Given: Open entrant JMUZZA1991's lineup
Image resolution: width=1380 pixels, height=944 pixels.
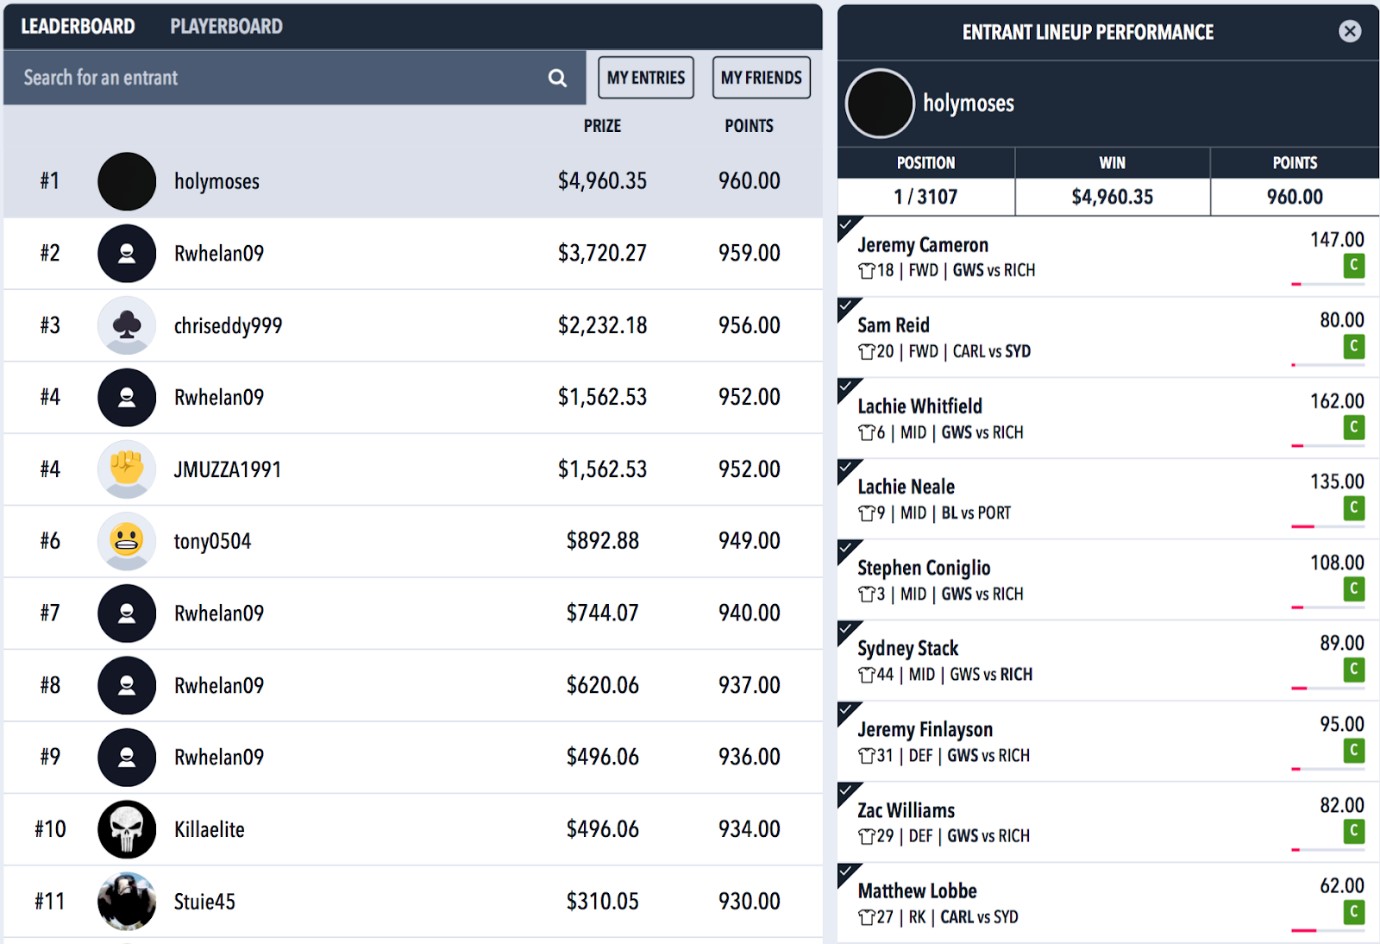Looking at the screenshot, I should click(228, 470).
